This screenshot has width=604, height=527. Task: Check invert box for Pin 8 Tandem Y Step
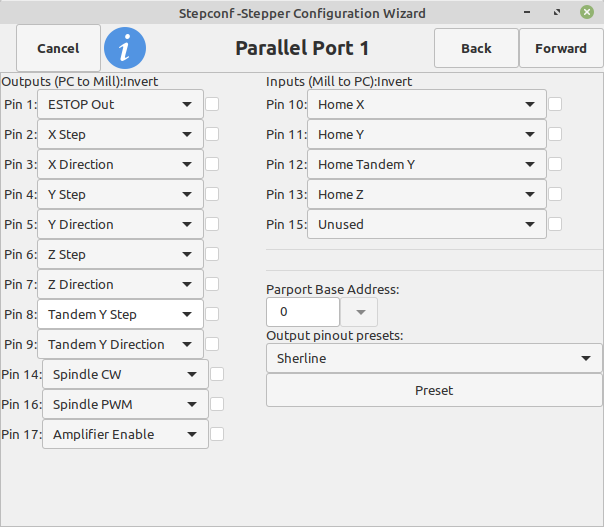[212, 314]
